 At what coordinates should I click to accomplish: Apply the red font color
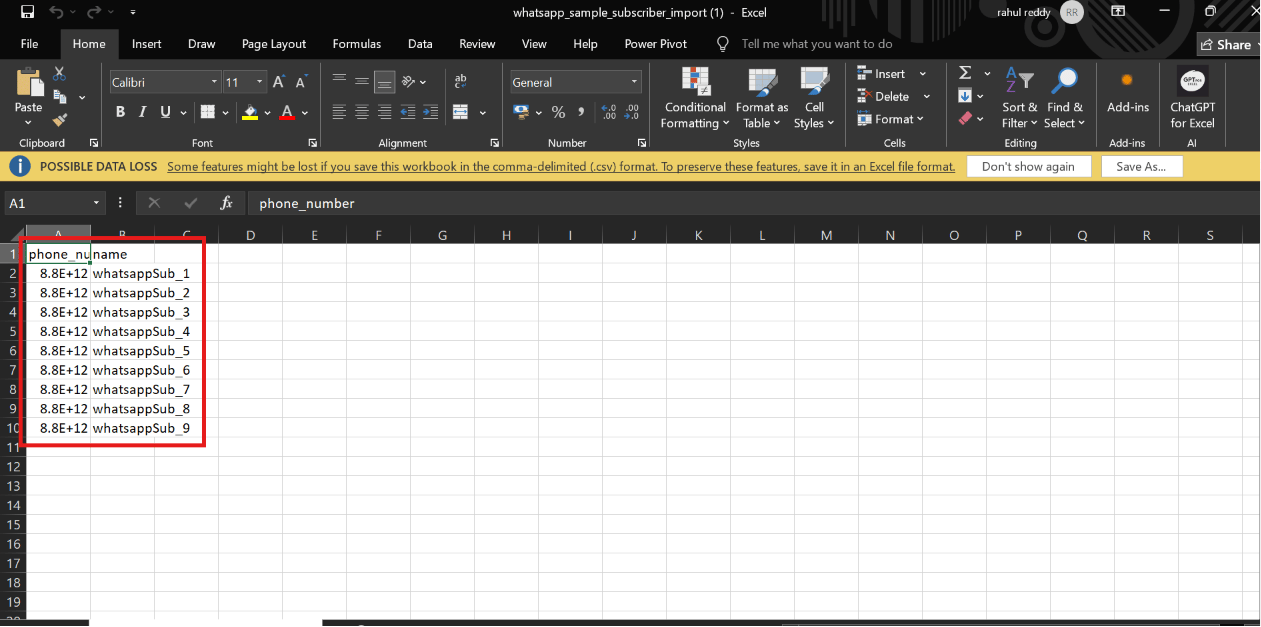pyautogui.click(x=288, y=112)
